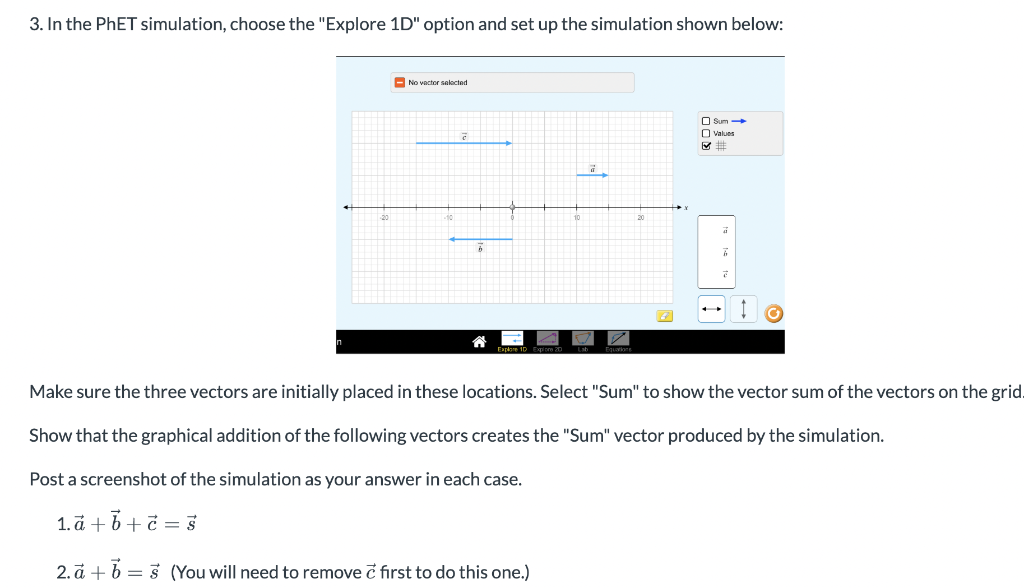Switch to the Explore 1D tab

tap(512, 338)
